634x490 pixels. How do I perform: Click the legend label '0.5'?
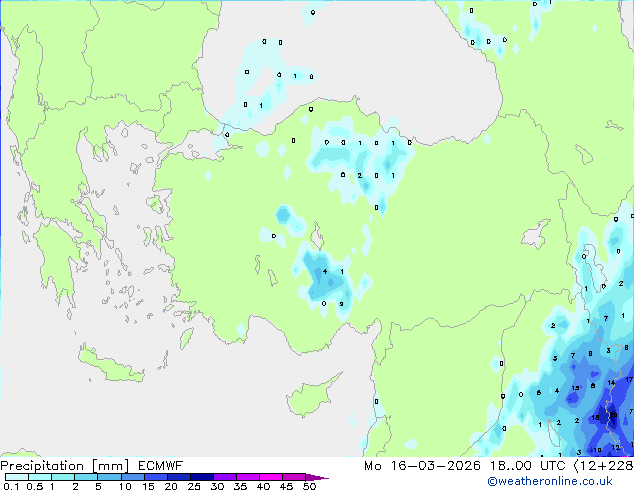click(x=34, y=486)
